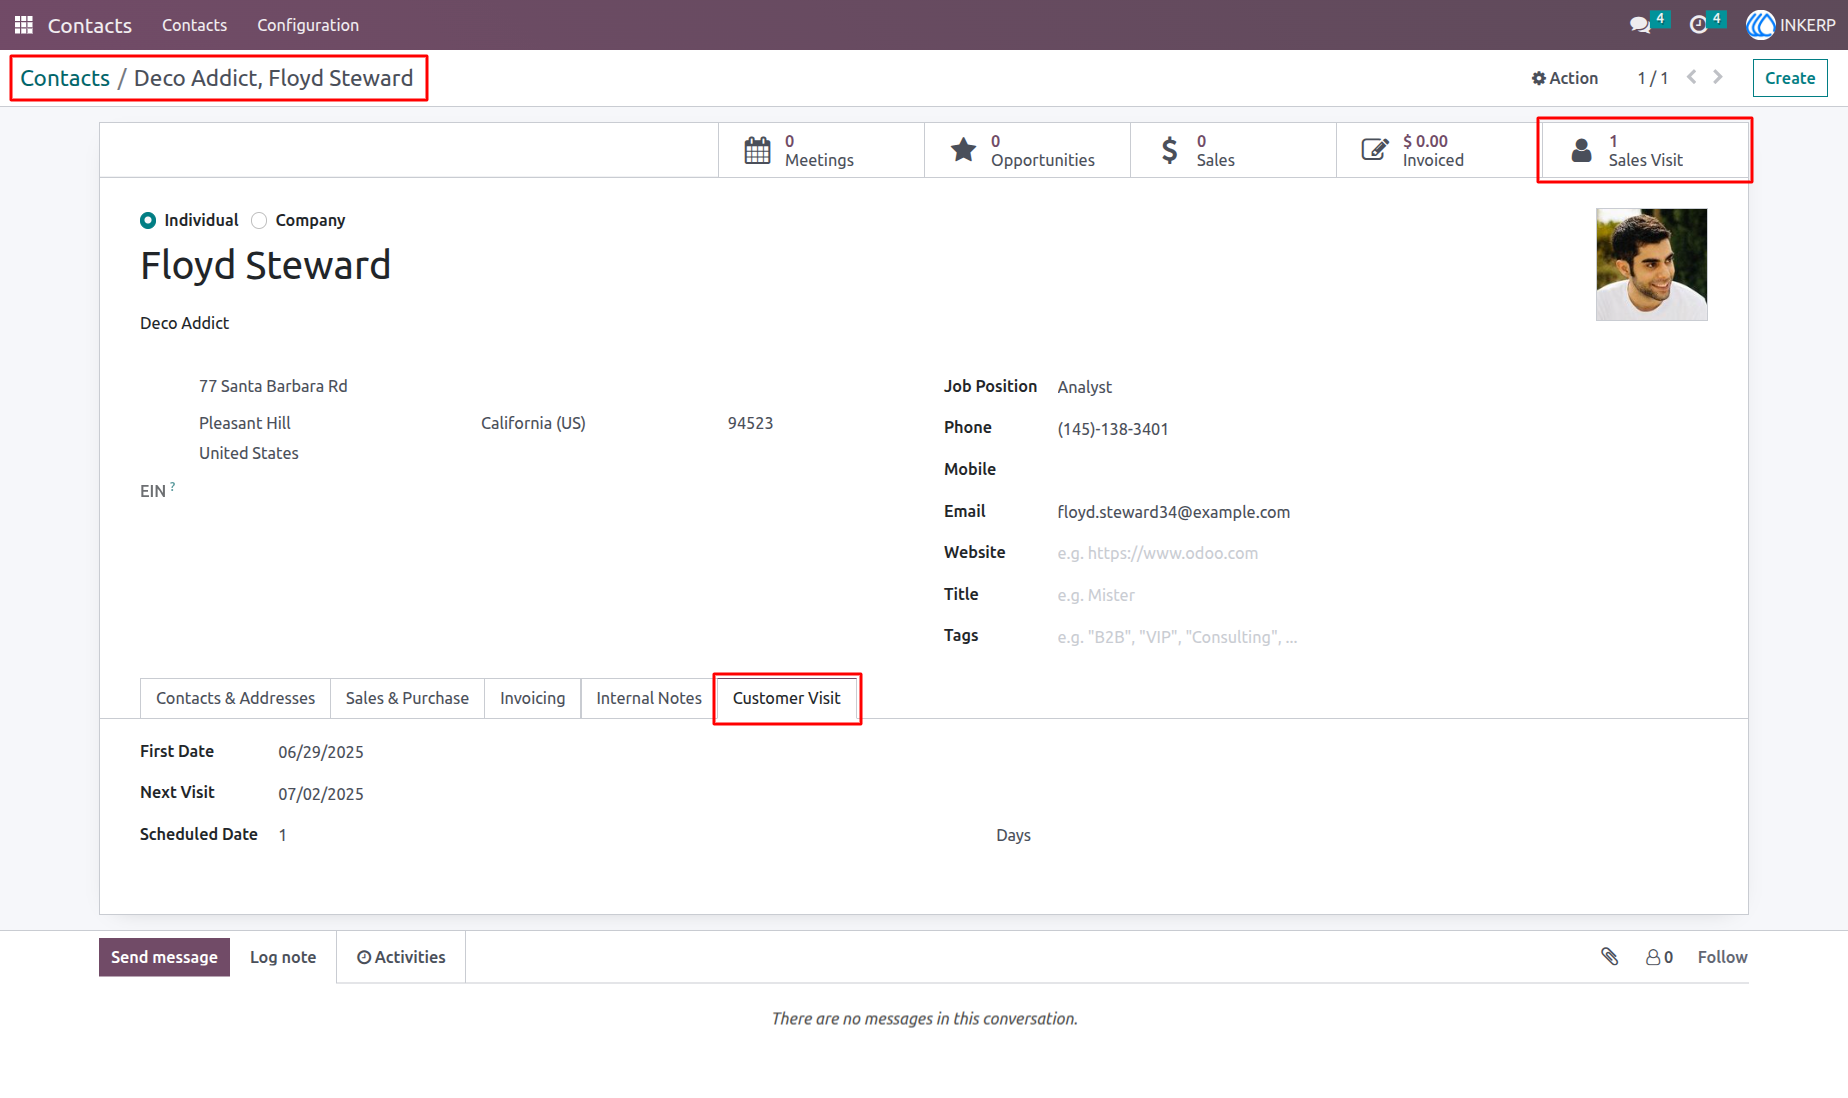Click the Title field

point(1096,595)
